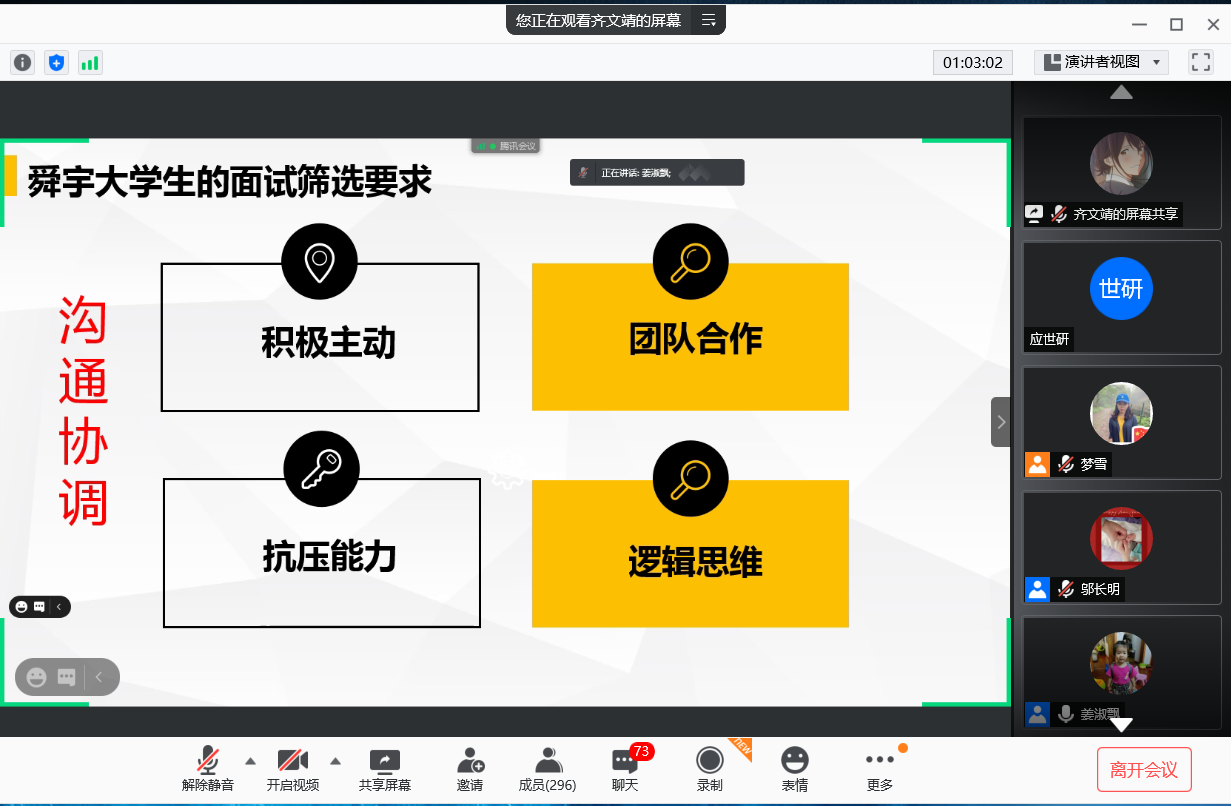The height and width of the screenshot is (806, 1231).
Task: Open the 表情 emoji reactions
Action: 795,769
